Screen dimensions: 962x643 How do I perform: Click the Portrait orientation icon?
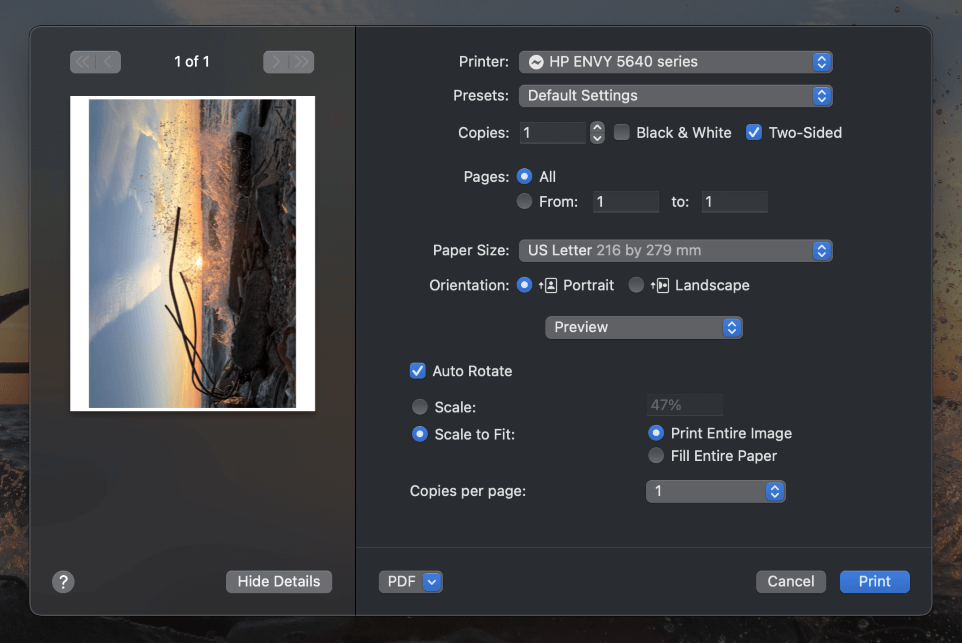[x=548, y=285]
